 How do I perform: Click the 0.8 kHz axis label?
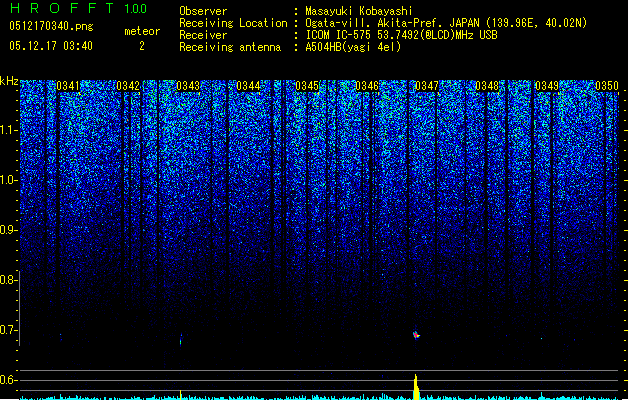coord(9,280)
